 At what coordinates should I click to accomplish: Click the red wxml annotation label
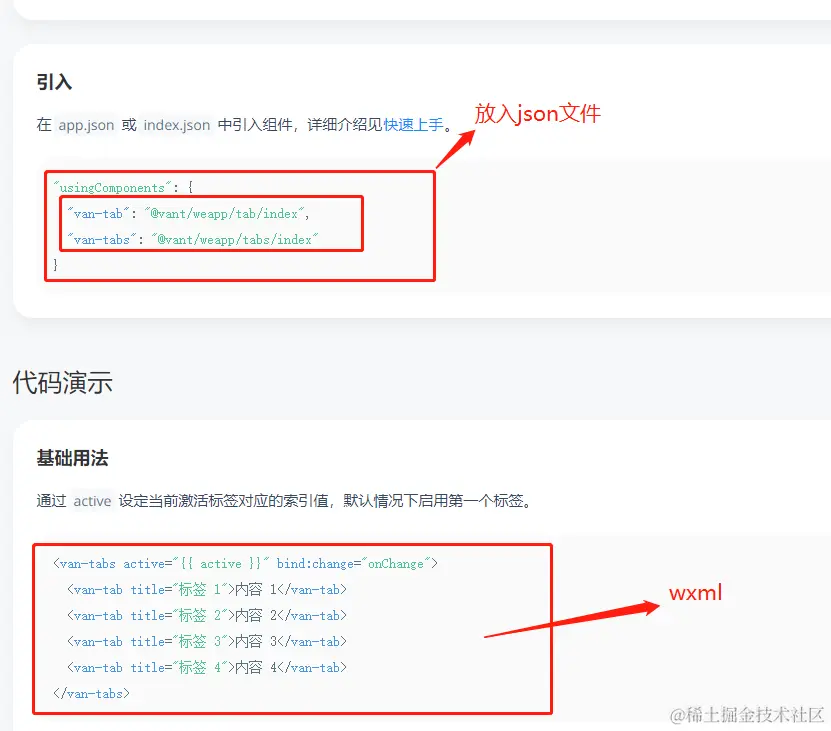coord(695,593)
